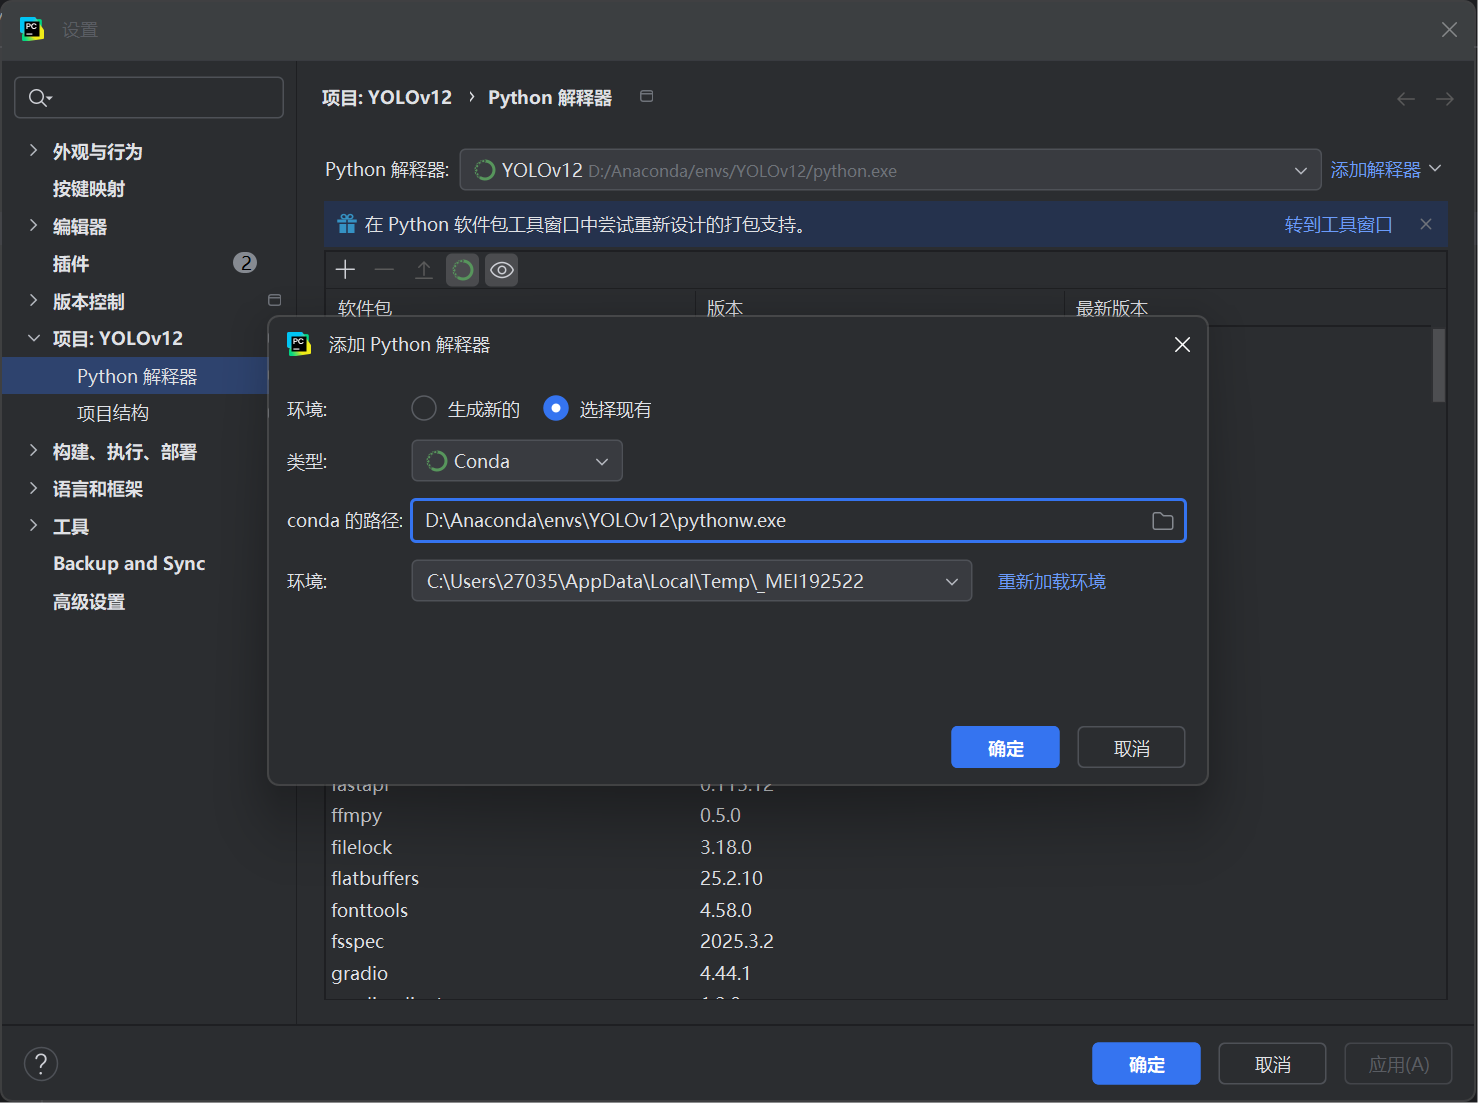Click the project-level icon beside Python 解释器 breadcrumb
1478x1103 pixels.
tap(647, 96)
